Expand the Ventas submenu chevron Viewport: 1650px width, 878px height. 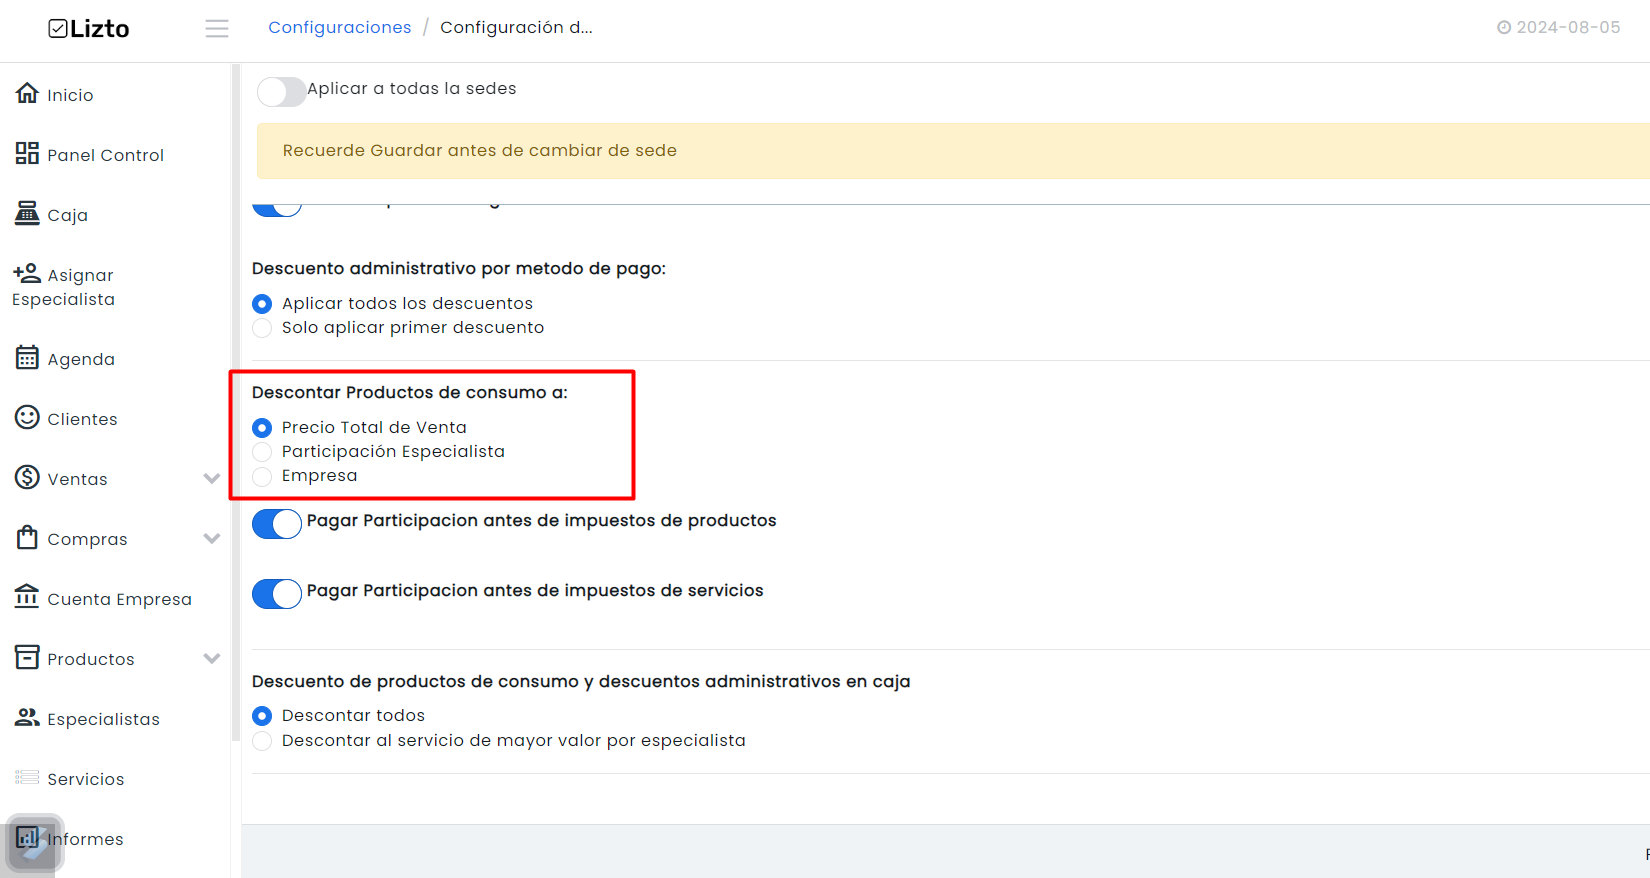pos(211,478)
